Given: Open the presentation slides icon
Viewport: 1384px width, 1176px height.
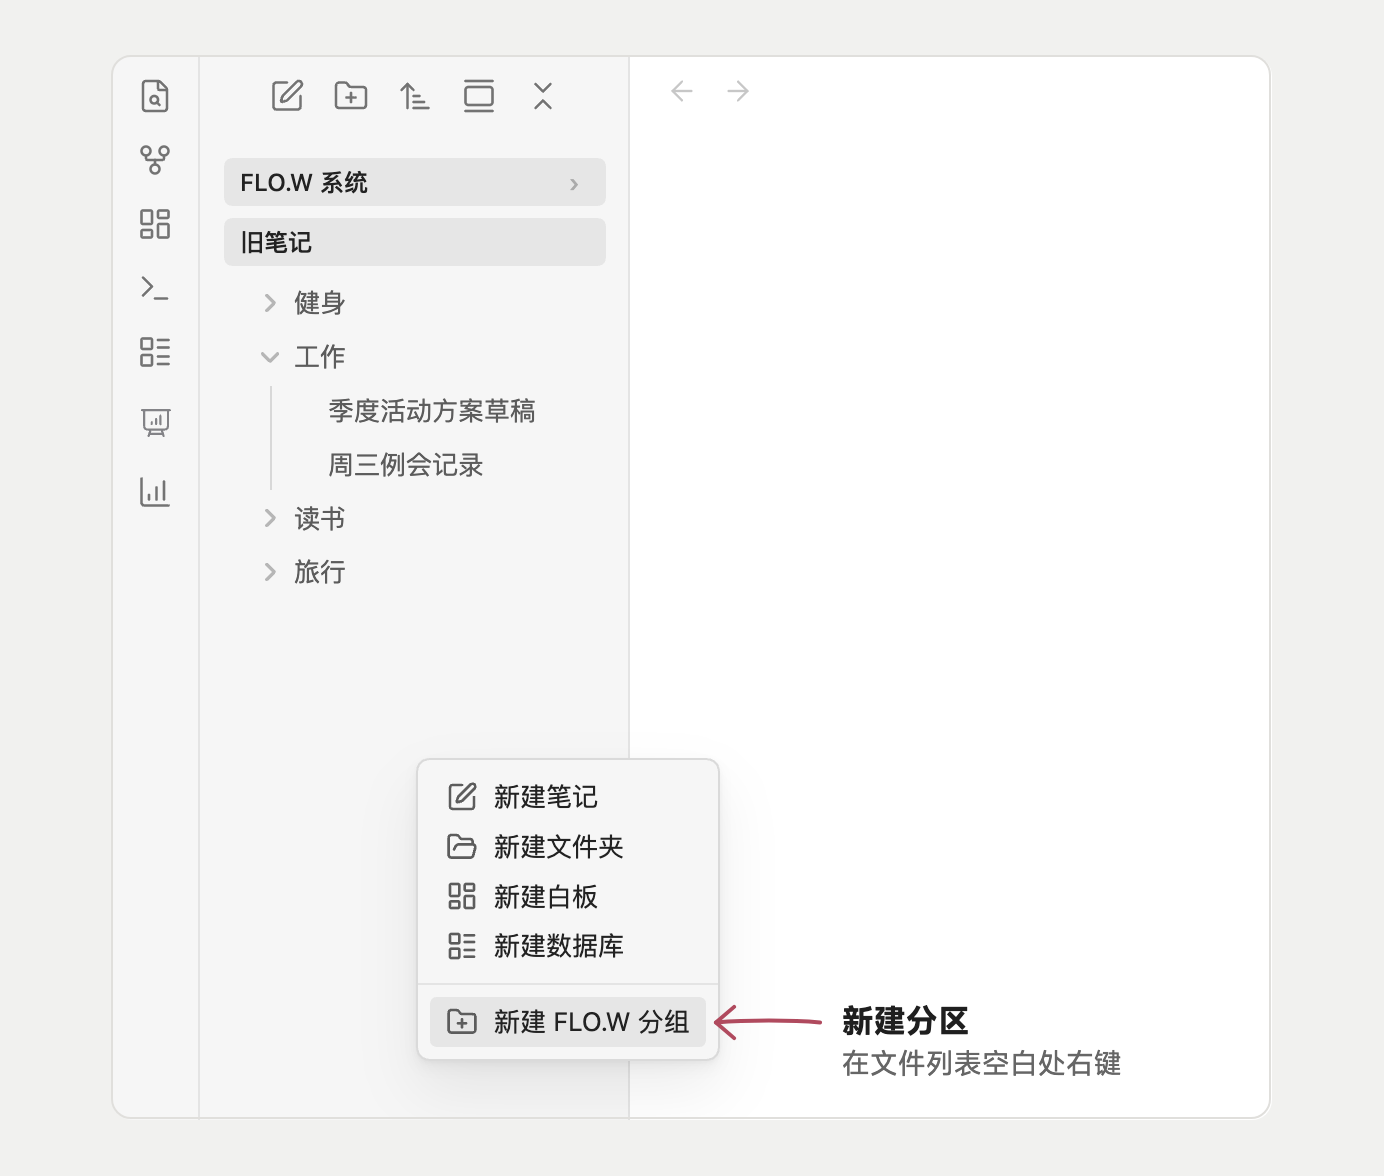Looking at the screenshot, I should (x=155, y=422).
